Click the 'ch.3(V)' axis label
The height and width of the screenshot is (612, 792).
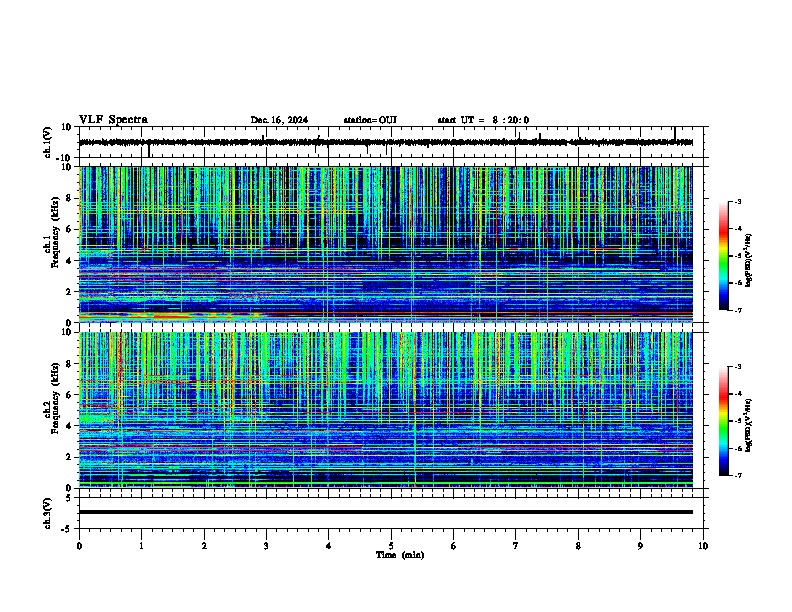click(48, 513)
